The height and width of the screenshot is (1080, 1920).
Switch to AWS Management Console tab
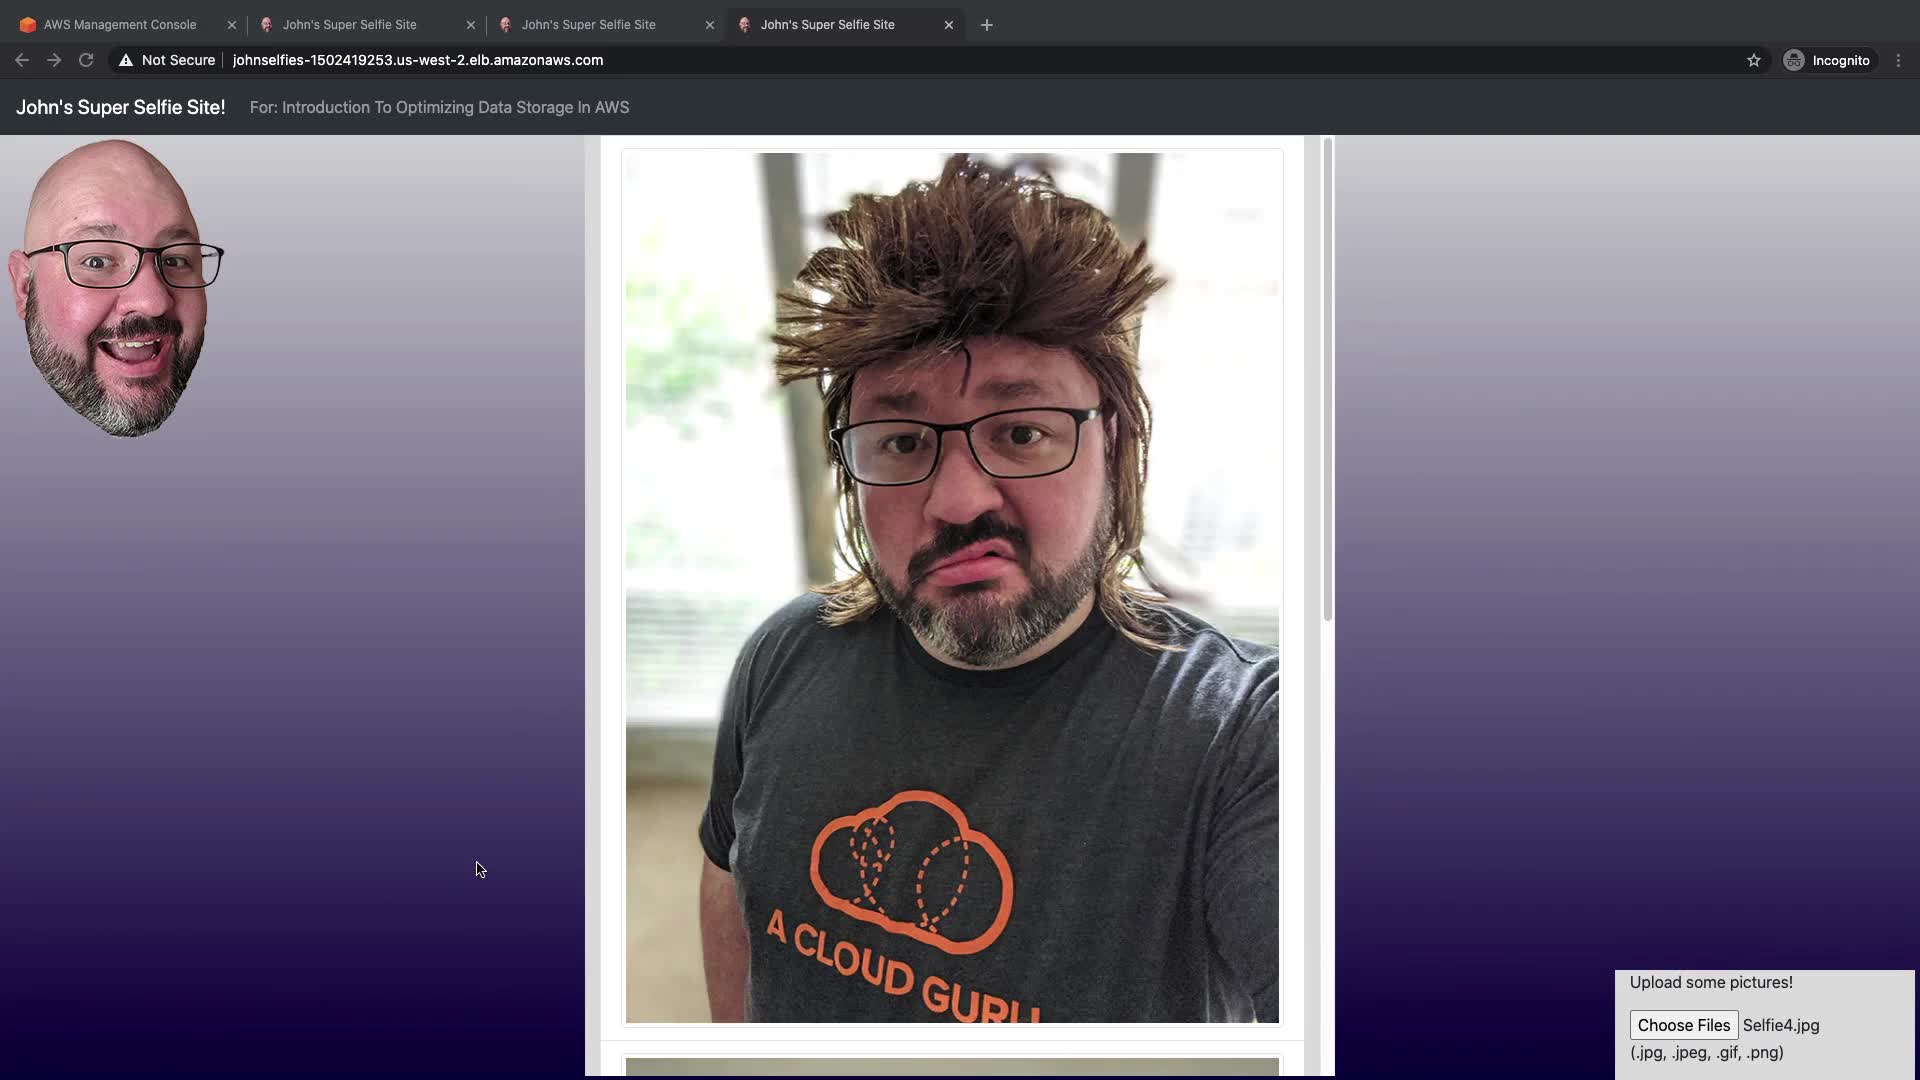pyautogui.click(x=120, y=25)
